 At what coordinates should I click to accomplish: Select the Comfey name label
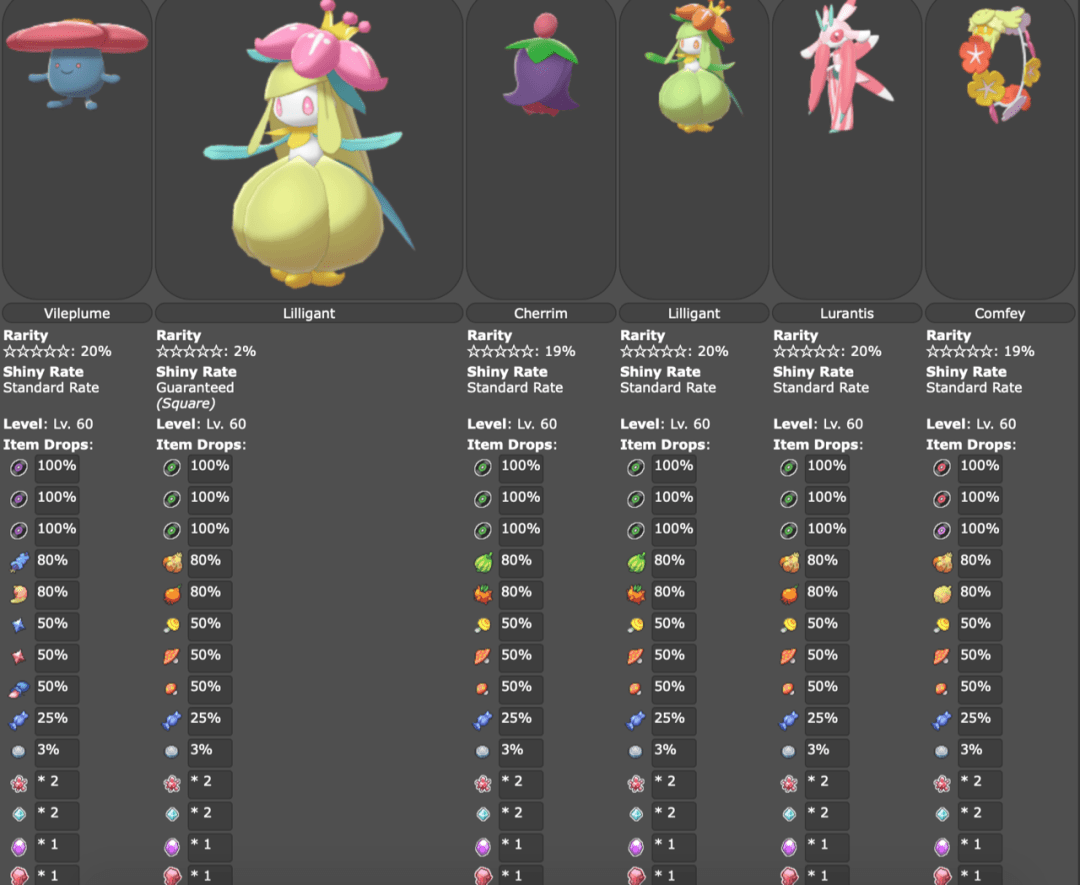point(999,313)
